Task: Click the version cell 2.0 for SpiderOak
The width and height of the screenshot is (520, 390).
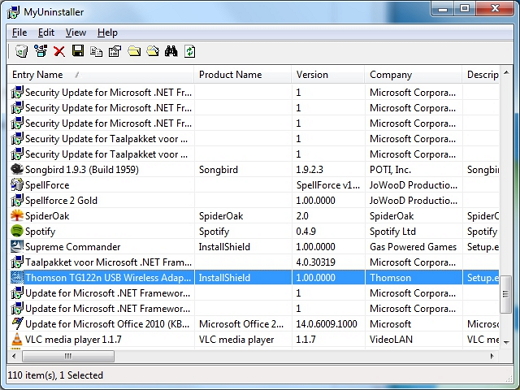Action: (x=302, y=216)
